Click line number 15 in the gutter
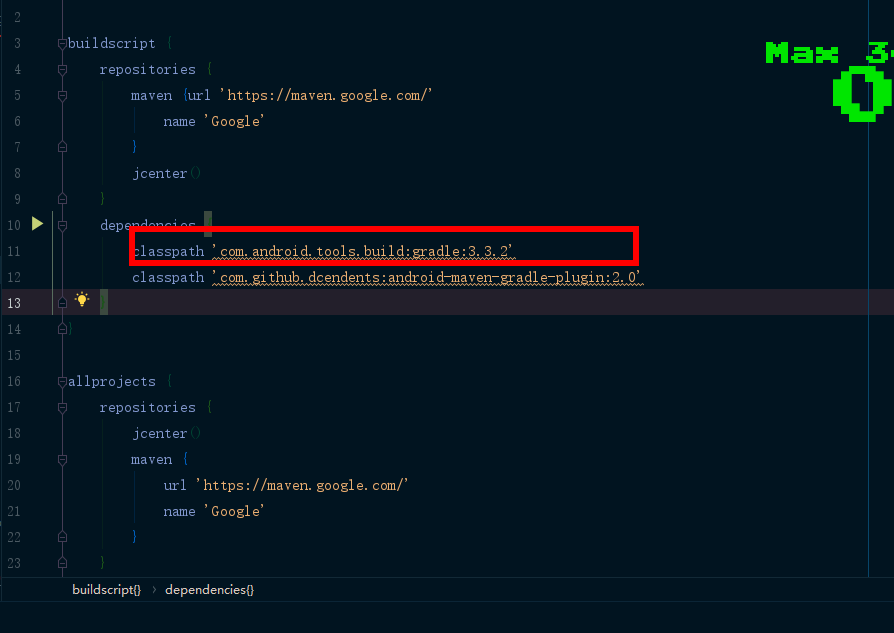This screenshot has width=894, height=633. tap(14, 355)
